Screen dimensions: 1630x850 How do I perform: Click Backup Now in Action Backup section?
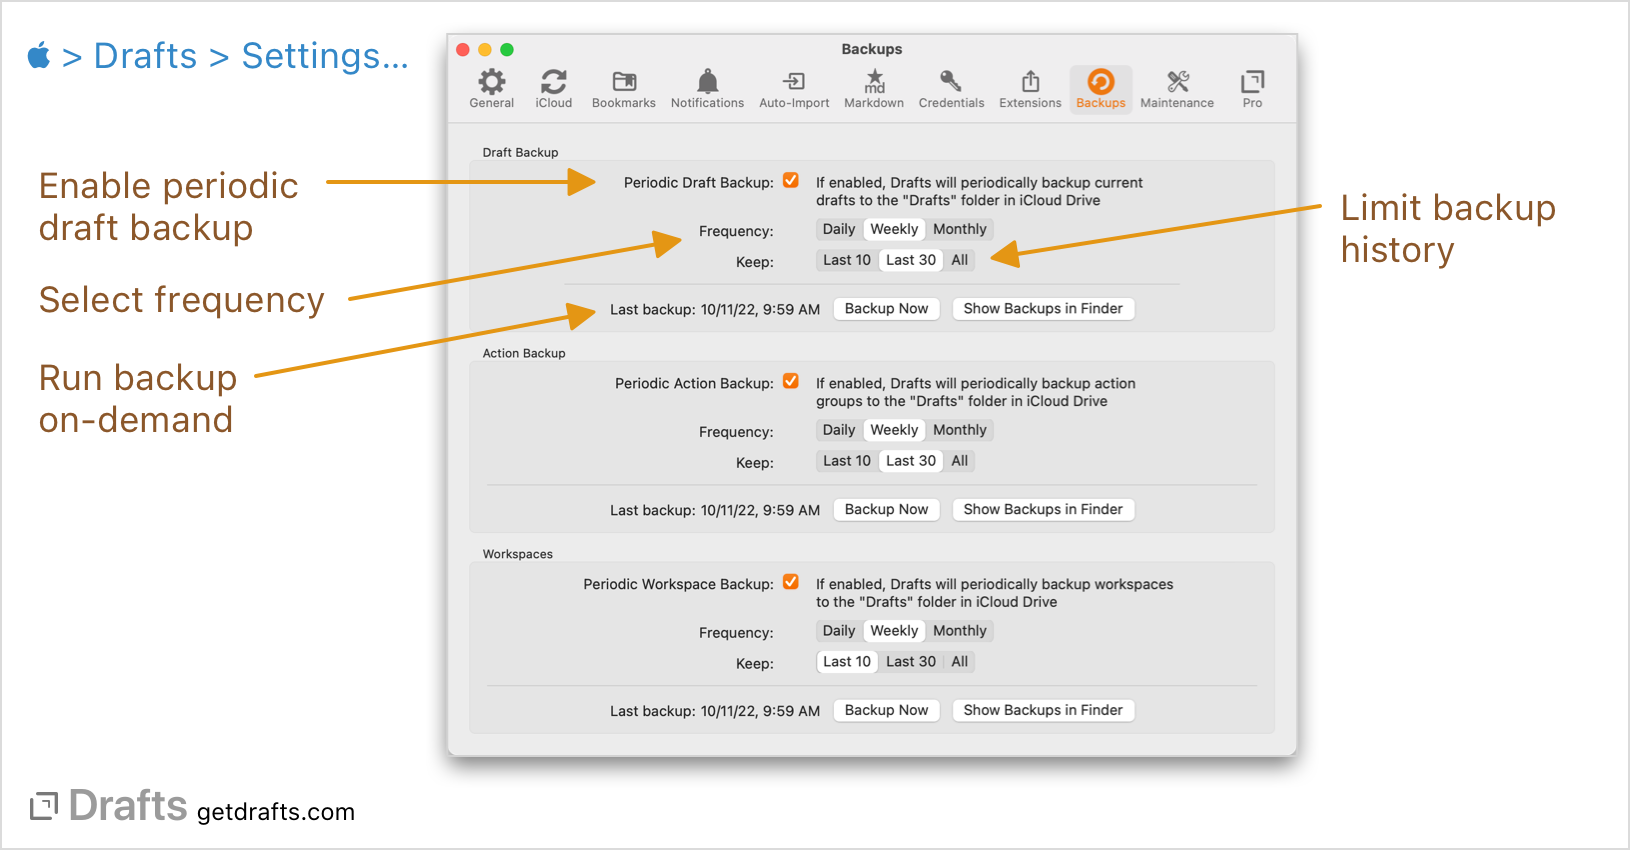click(887, 510)
